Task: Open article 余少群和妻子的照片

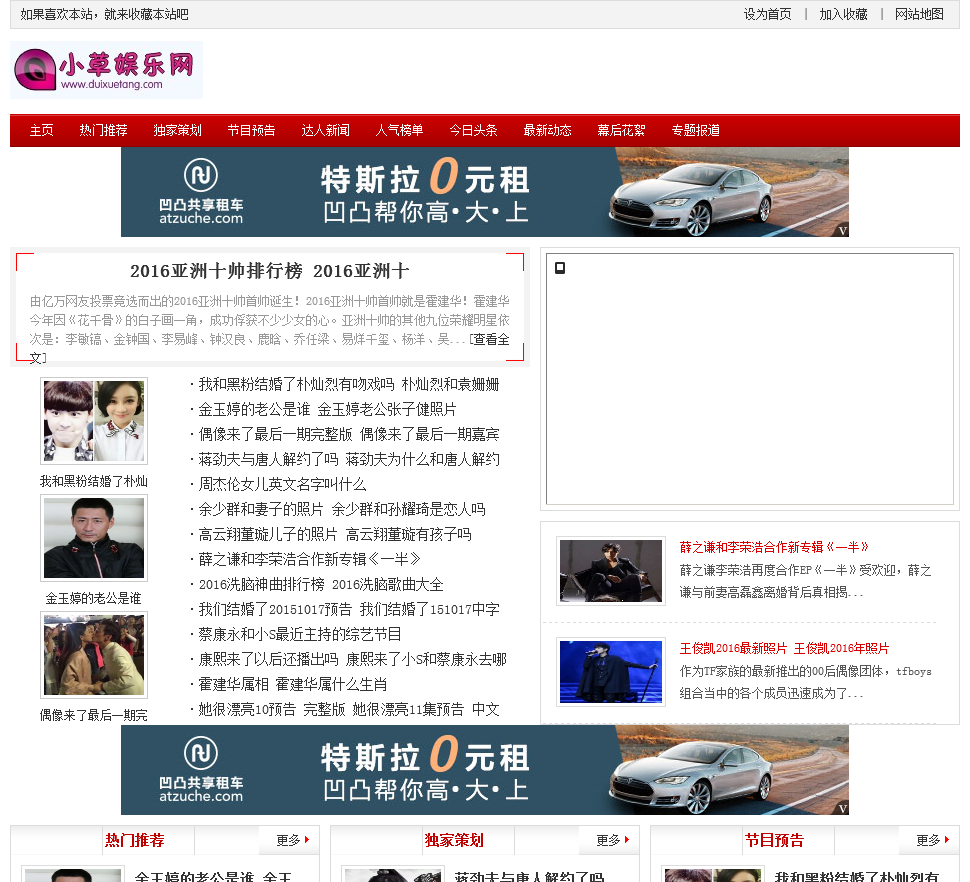Action: pos(341,509)
